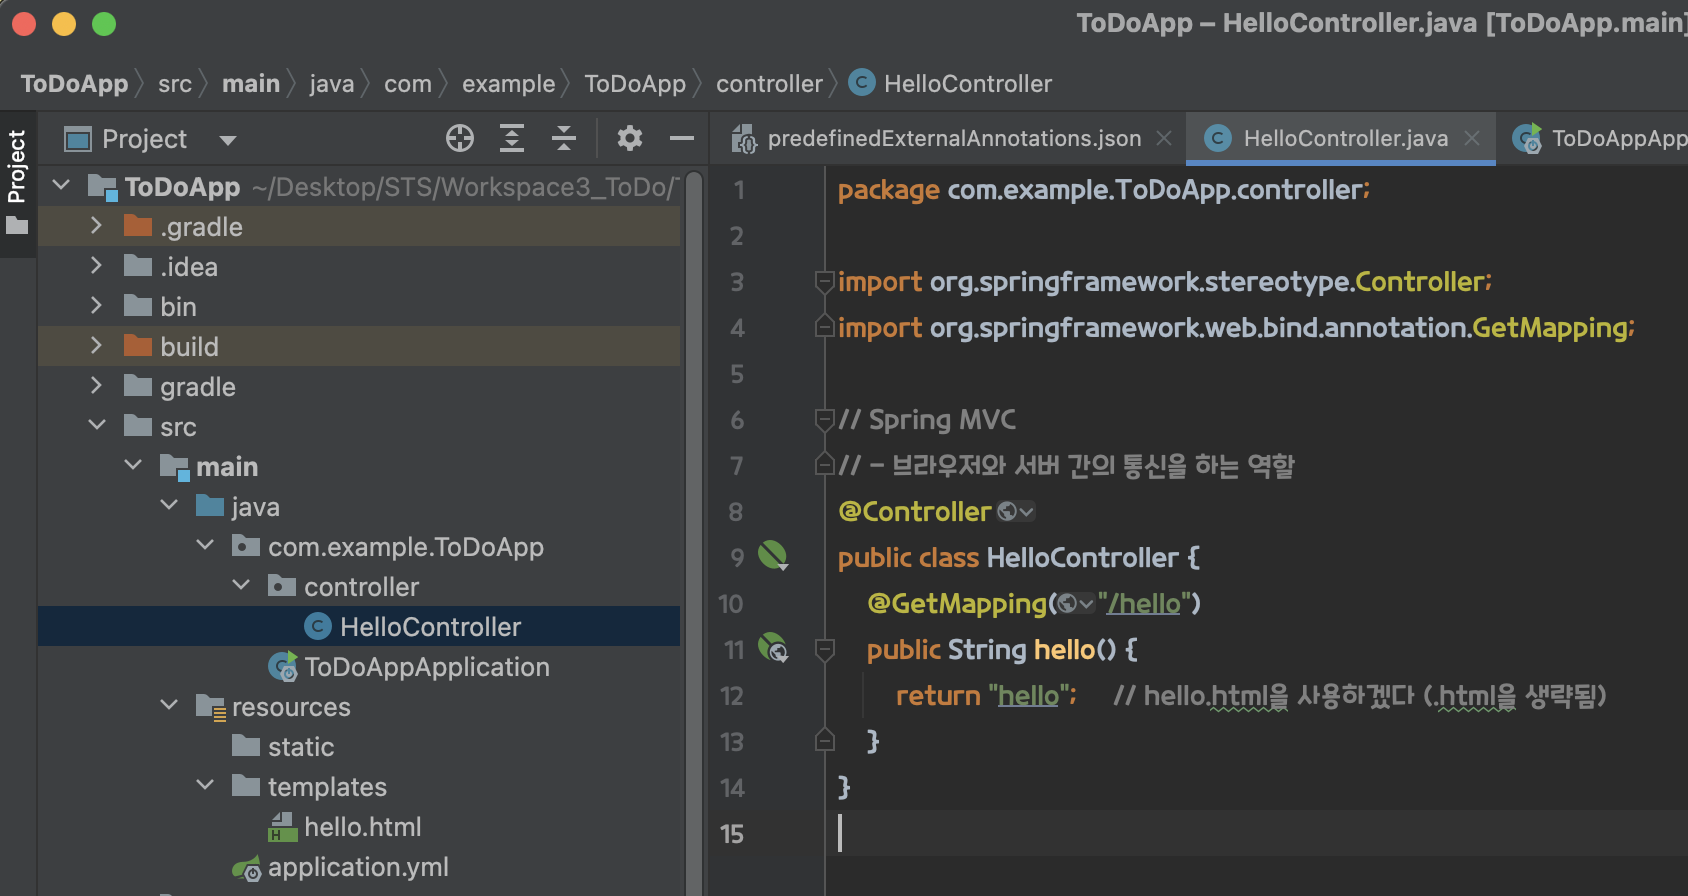This screenshot has height=896, width=1688.
Task: Expand the bin folder
Action: (x=96, y=305)
